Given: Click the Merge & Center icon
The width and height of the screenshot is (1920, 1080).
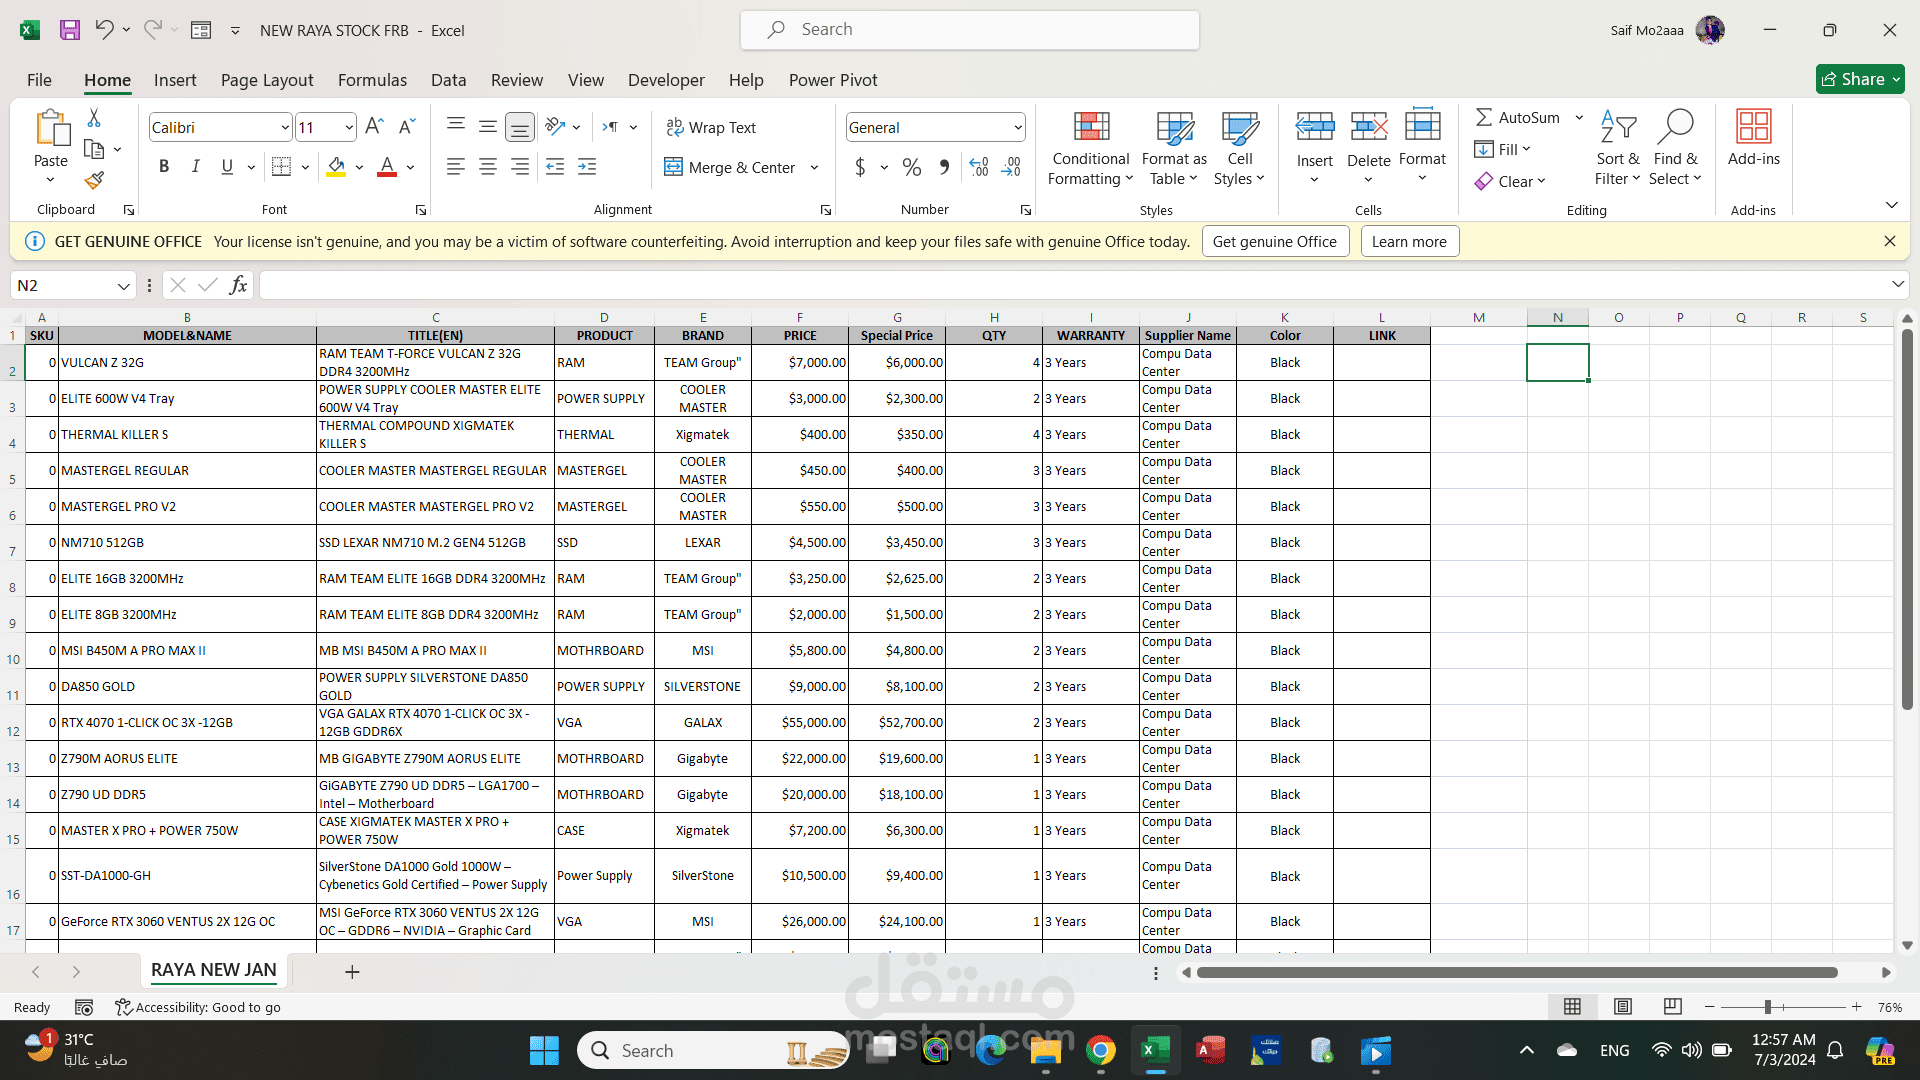Looking at the screenshot, I should [673, 167].
